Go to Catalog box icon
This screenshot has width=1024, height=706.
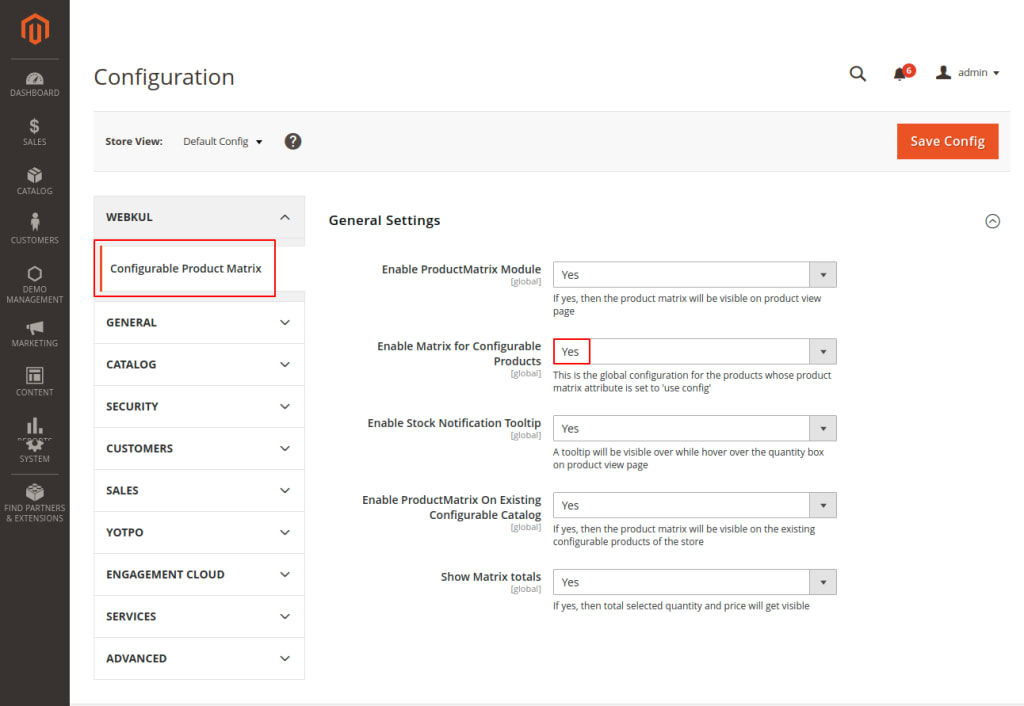(35, 176)
